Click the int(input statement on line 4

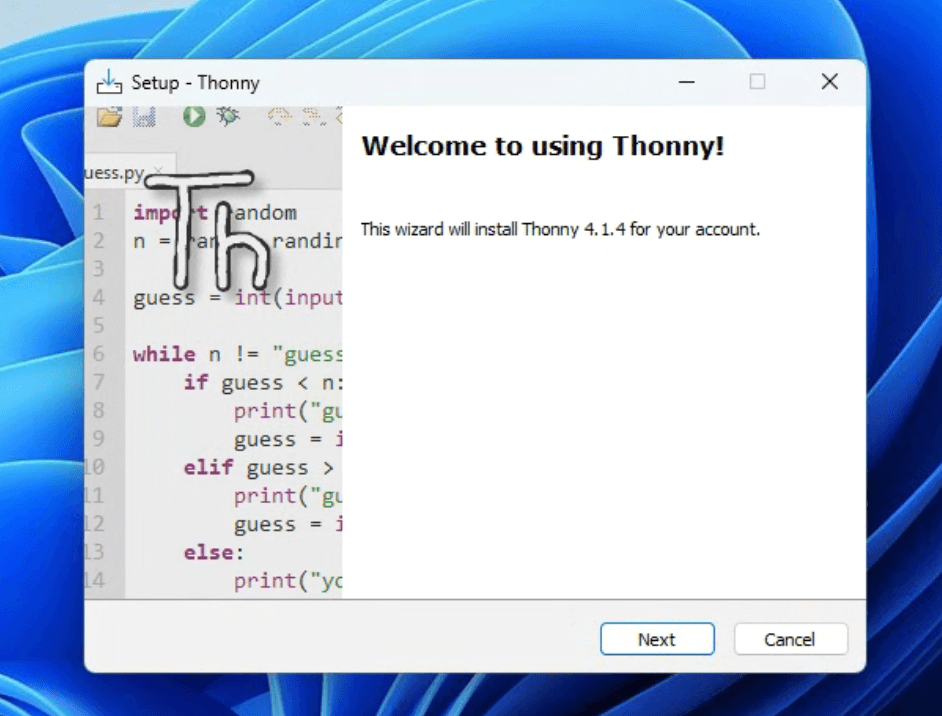[290, 297]
